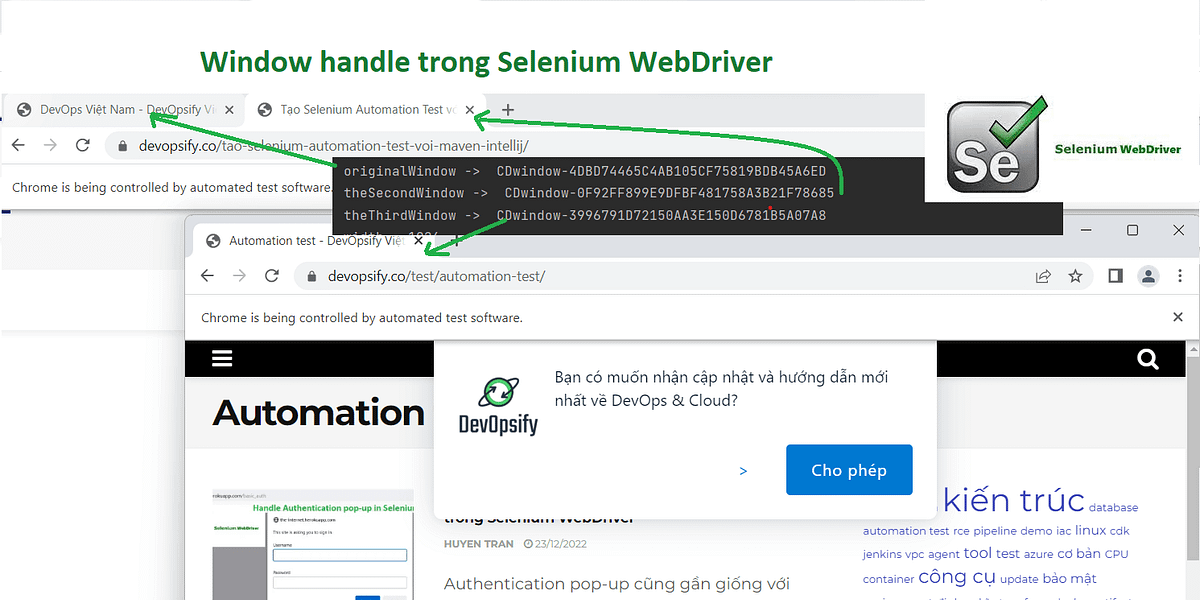This screenshot has width=1200, height=600.
Task: Click the search icon on the black navbar
Action: [1147, 358]
